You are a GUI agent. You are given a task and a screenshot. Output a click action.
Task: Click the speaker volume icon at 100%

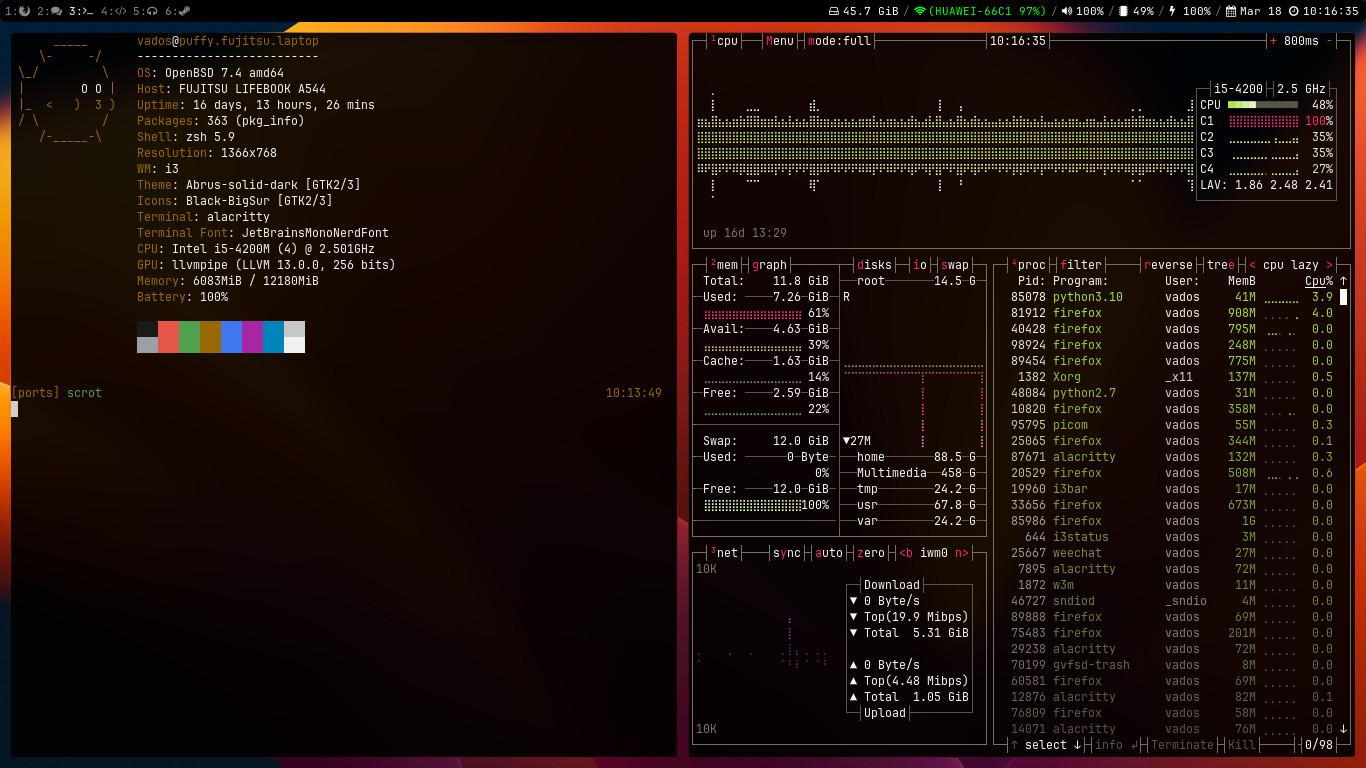(1067, 11)
